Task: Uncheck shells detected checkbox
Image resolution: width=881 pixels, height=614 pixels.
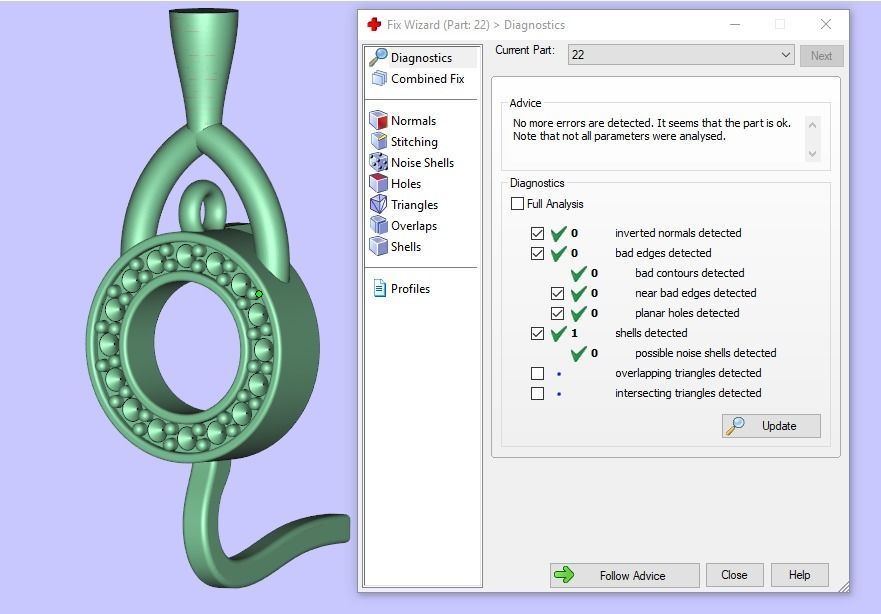Action: click(x=537, y=334)
